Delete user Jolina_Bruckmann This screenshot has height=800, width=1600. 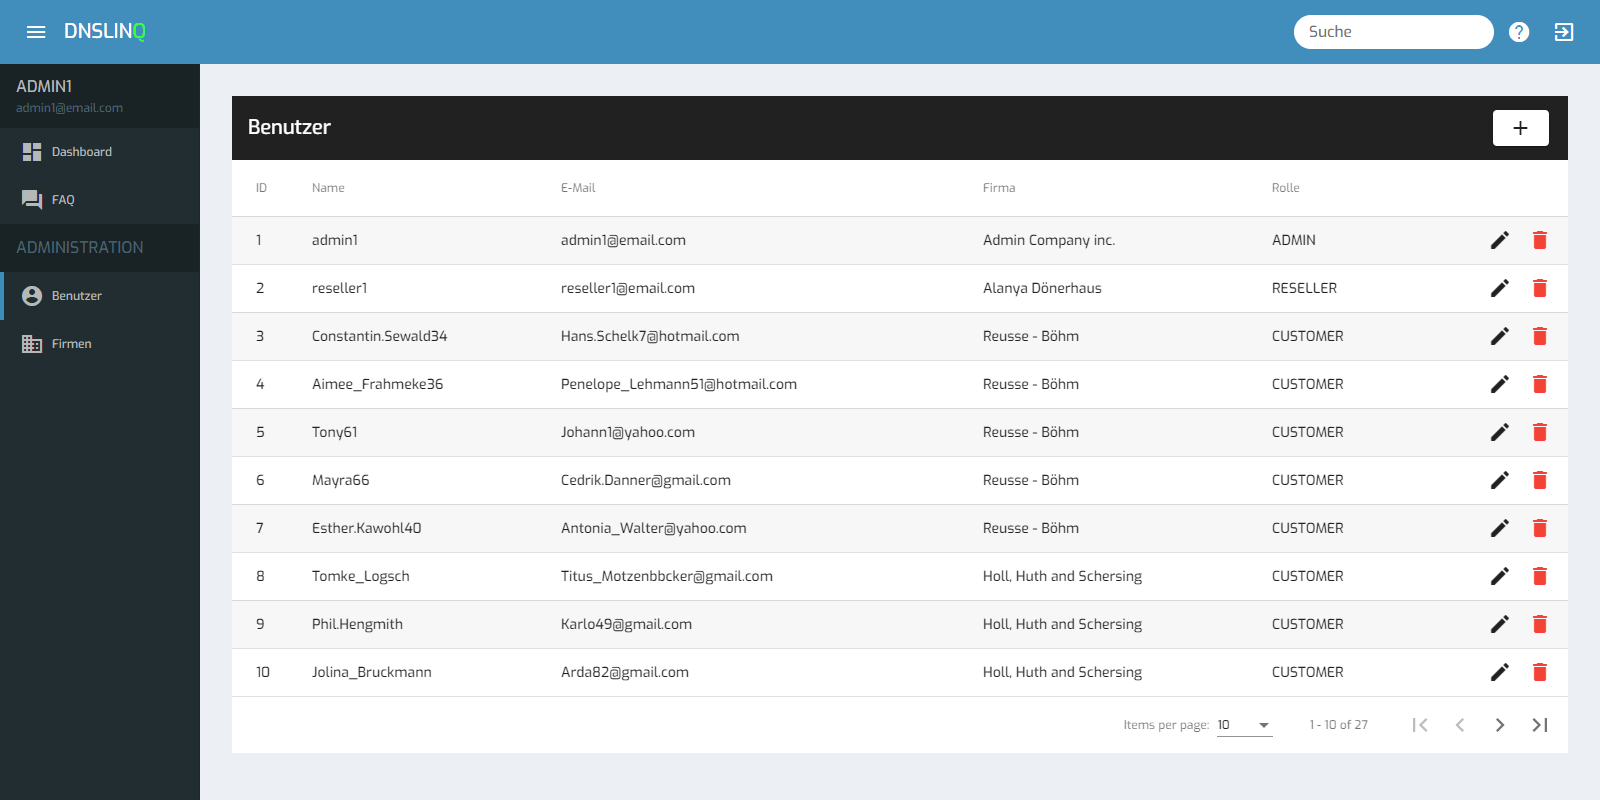tap(1540, 672)
